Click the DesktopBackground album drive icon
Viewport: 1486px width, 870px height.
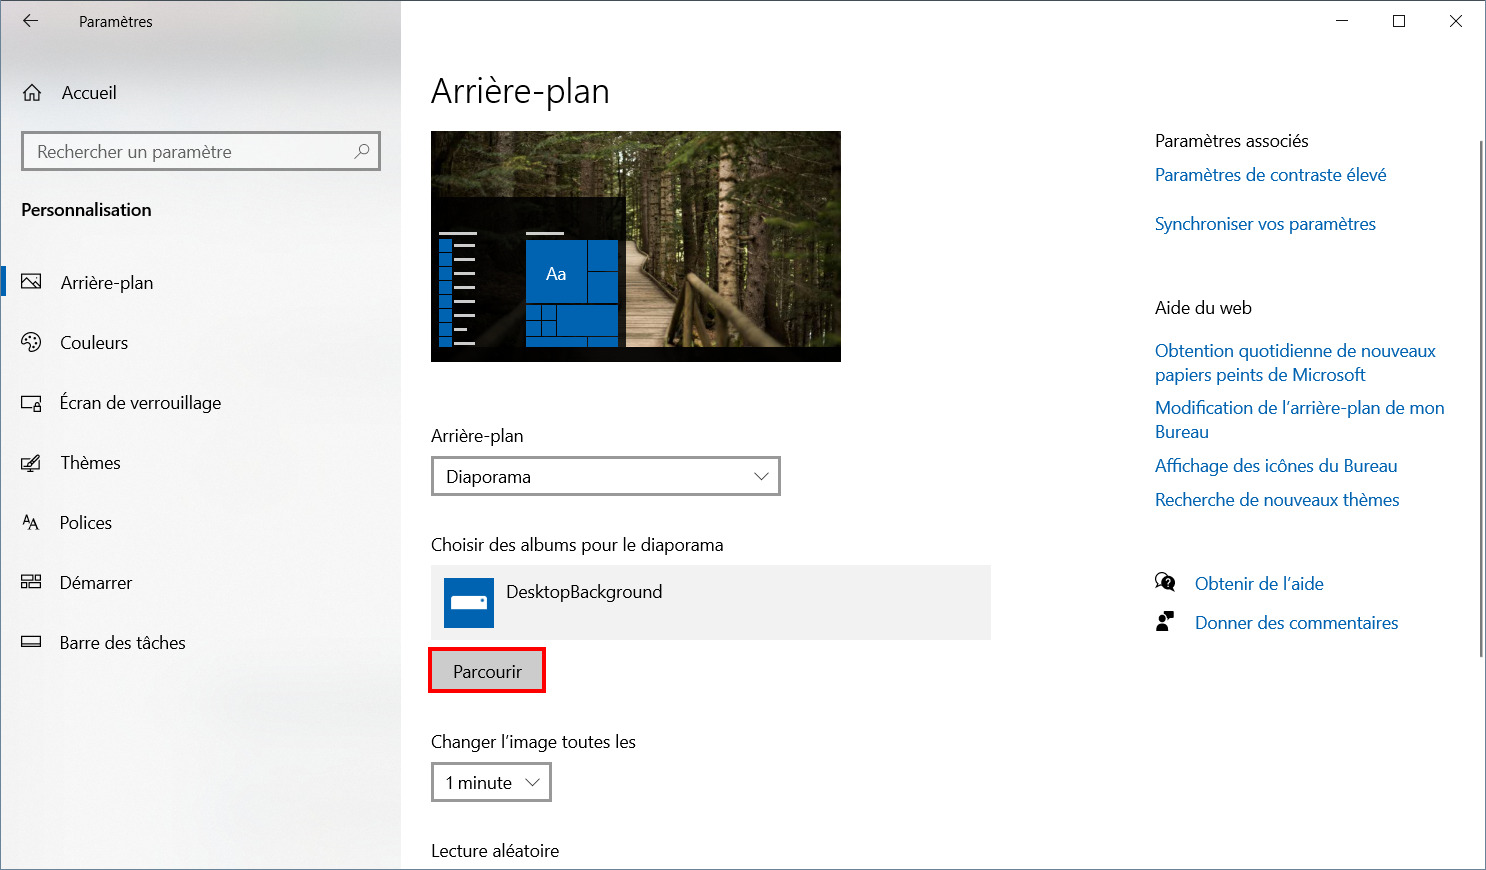coord(469,603)
